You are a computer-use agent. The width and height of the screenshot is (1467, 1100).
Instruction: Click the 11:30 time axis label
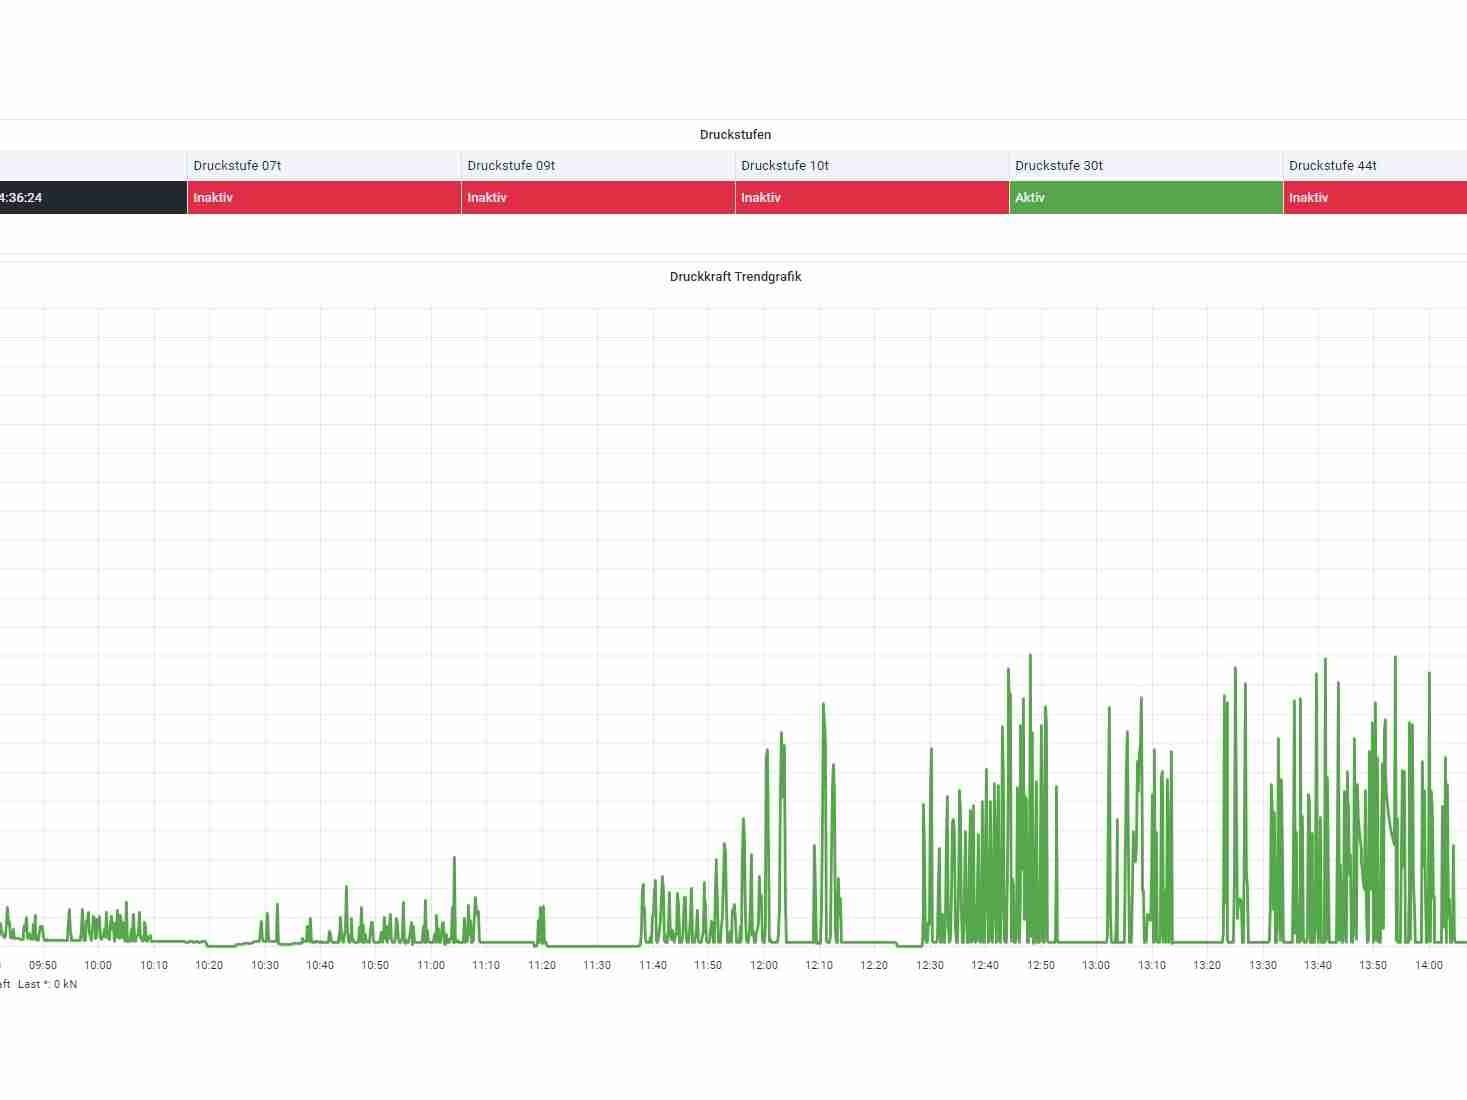[x=597, y=966]
